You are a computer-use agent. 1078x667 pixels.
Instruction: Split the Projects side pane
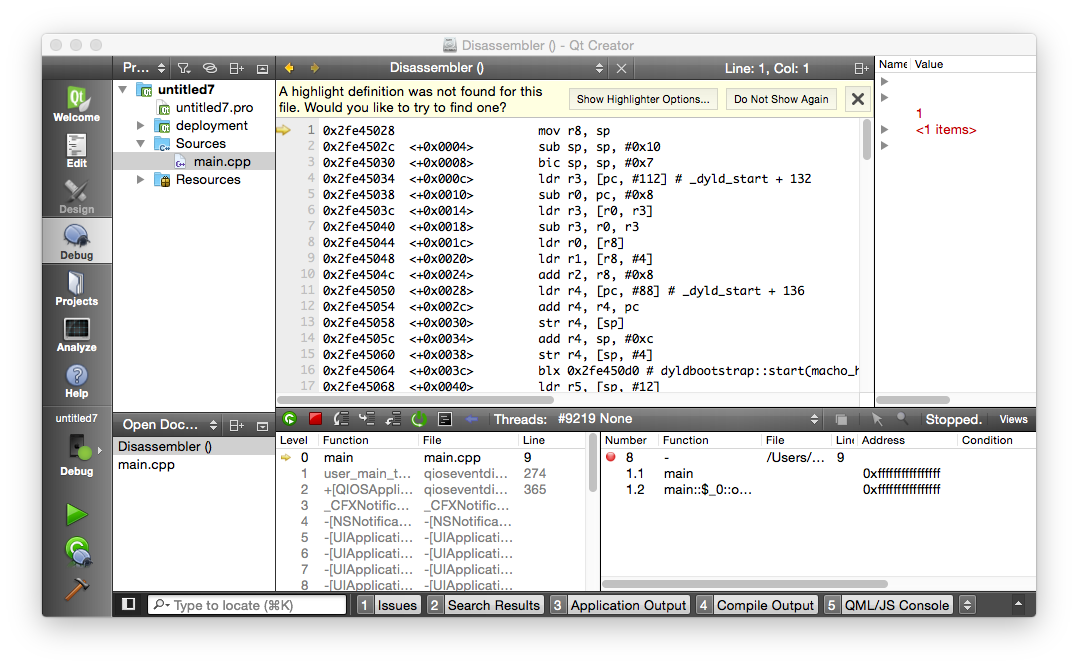(236, 68)
